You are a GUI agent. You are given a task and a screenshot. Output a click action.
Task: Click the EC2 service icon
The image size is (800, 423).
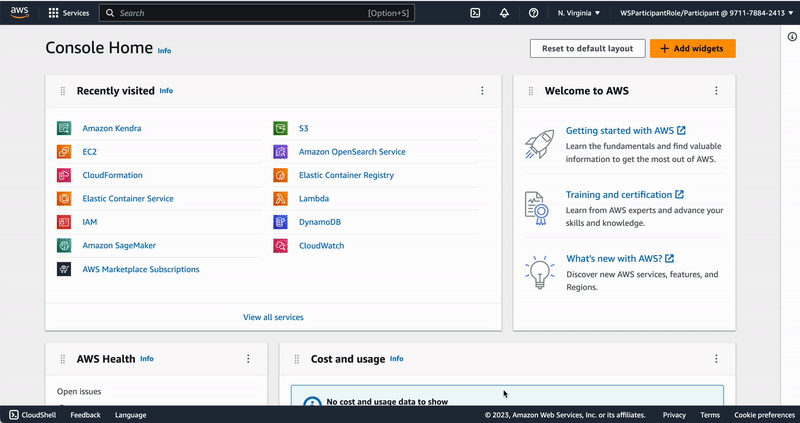[64, 152]
